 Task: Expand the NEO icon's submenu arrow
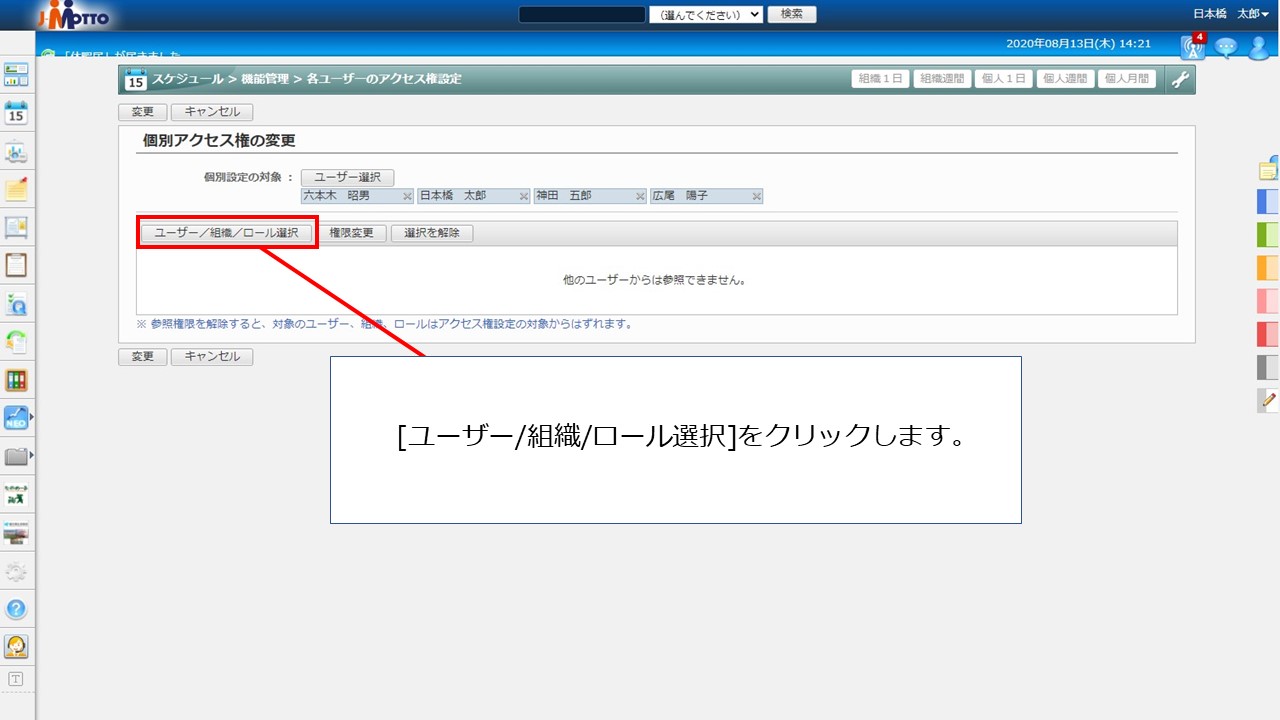tap(32, 418)
